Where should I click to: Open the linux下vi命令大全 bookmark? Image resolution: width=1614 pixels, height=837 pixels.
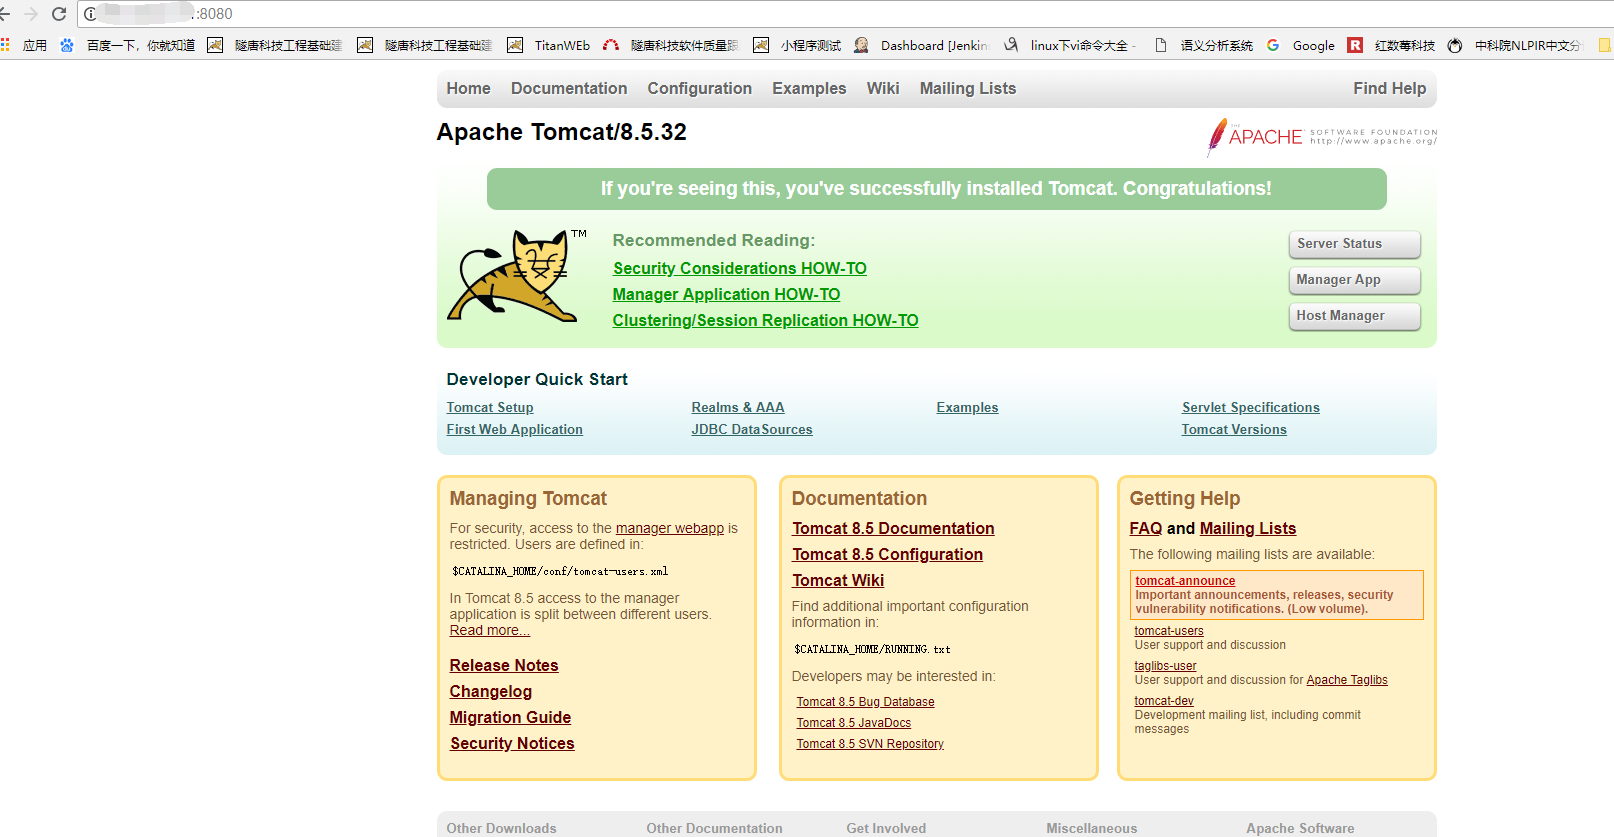tap(1070, 45)
